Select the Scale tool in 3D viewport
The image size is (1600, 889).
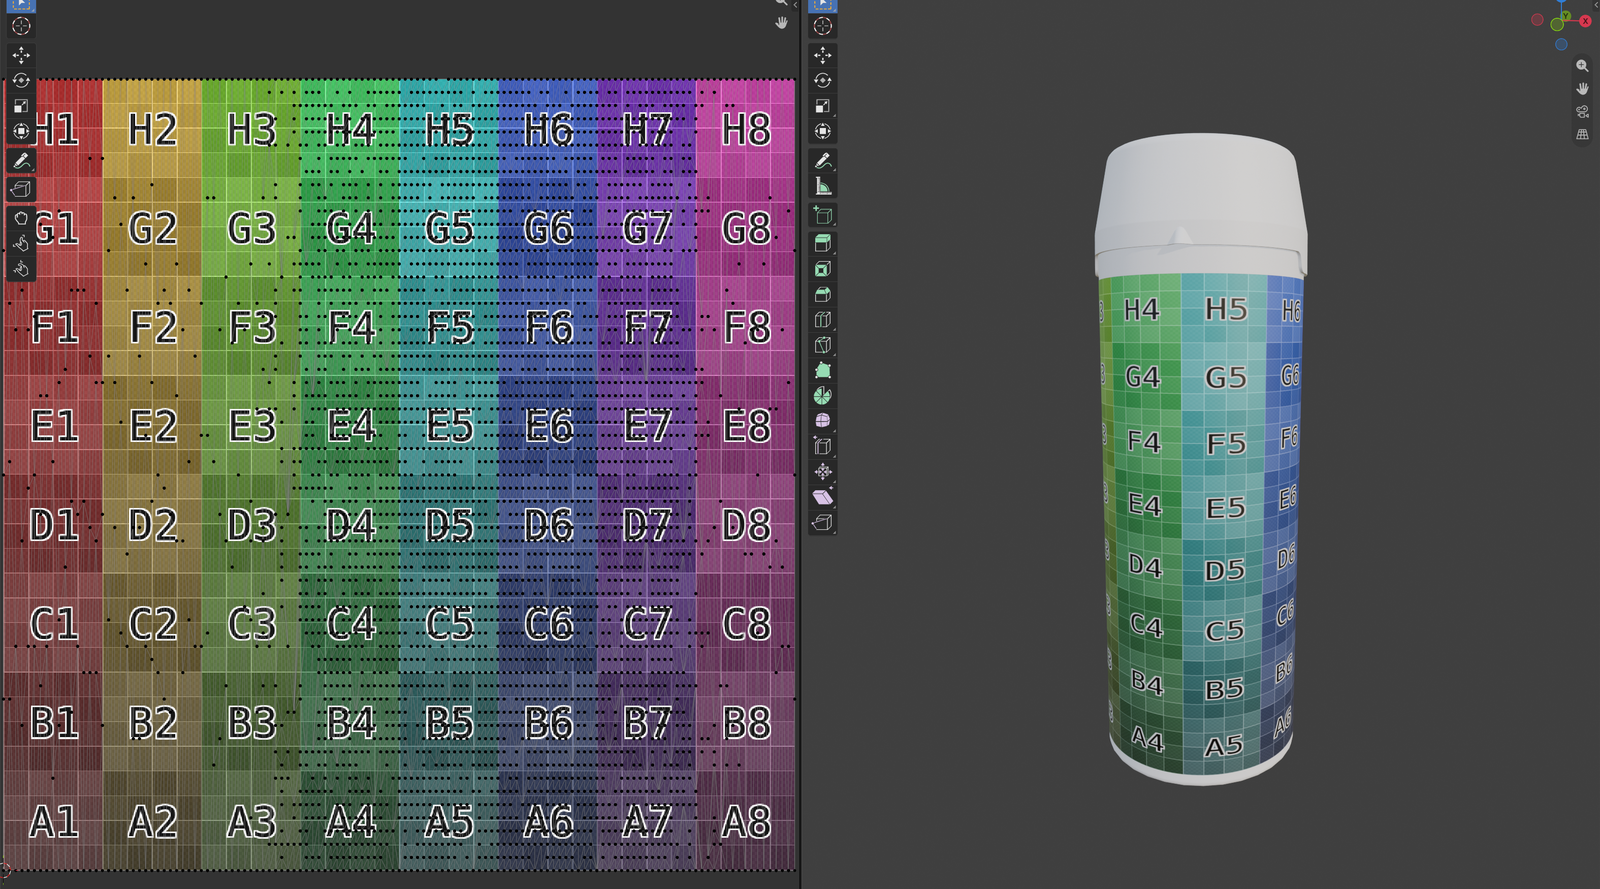[x=823, y=106]
